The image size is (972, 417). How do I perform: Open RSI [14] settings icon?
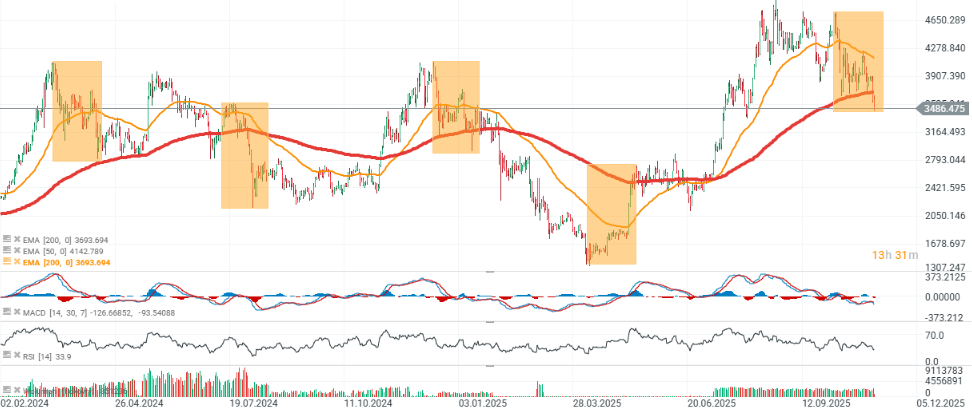pyautogui.click(x=7, y=354)
